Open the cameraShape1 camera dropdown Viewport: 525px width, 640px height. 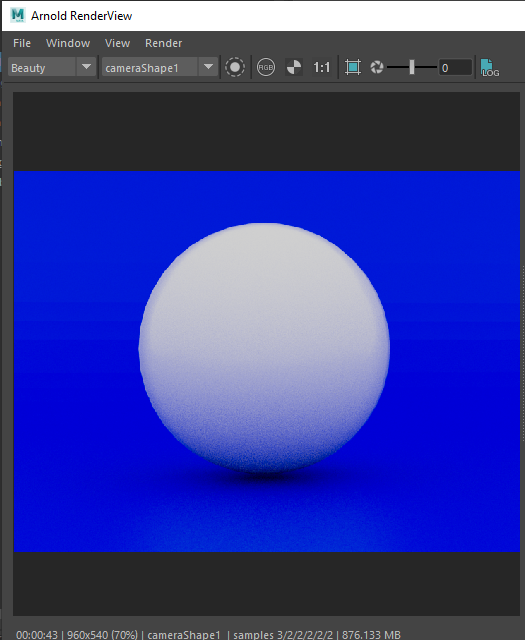click(x=160, y=67)
